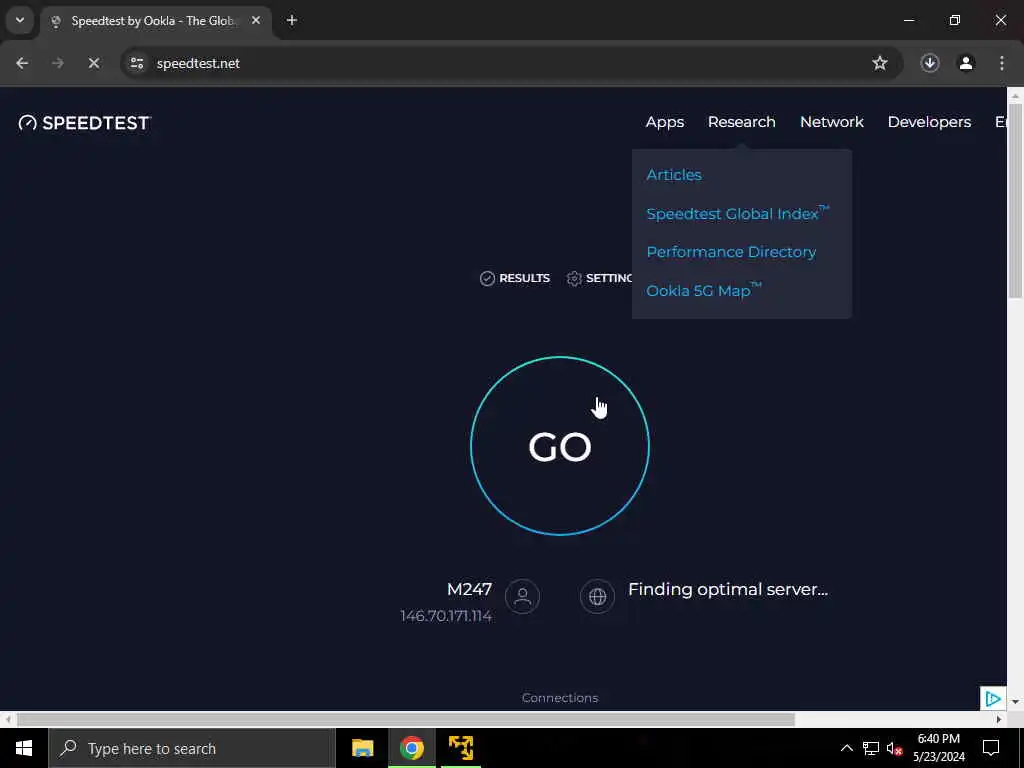
Task: Open a new tab with plus button
Action: [x=292, y=20]
